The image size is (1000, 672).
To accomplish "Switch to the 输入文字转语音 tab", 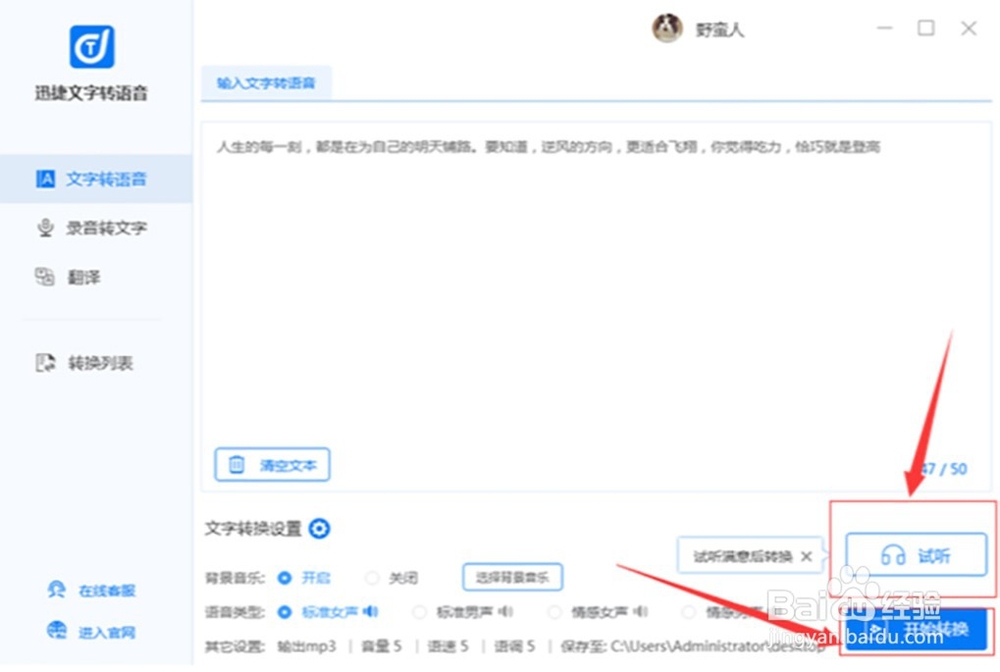I will coord(266,83).
